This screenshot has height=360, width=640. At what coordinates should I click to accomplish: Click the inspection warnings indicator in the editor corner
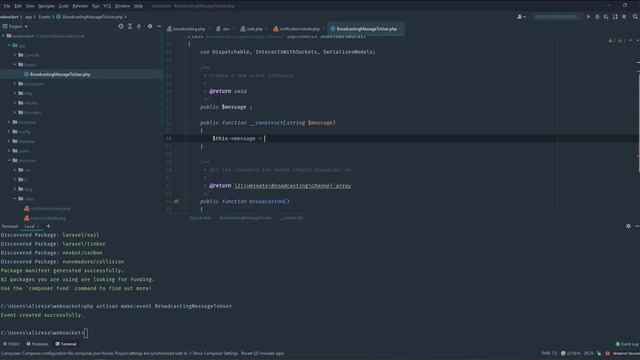click(616, 40)
